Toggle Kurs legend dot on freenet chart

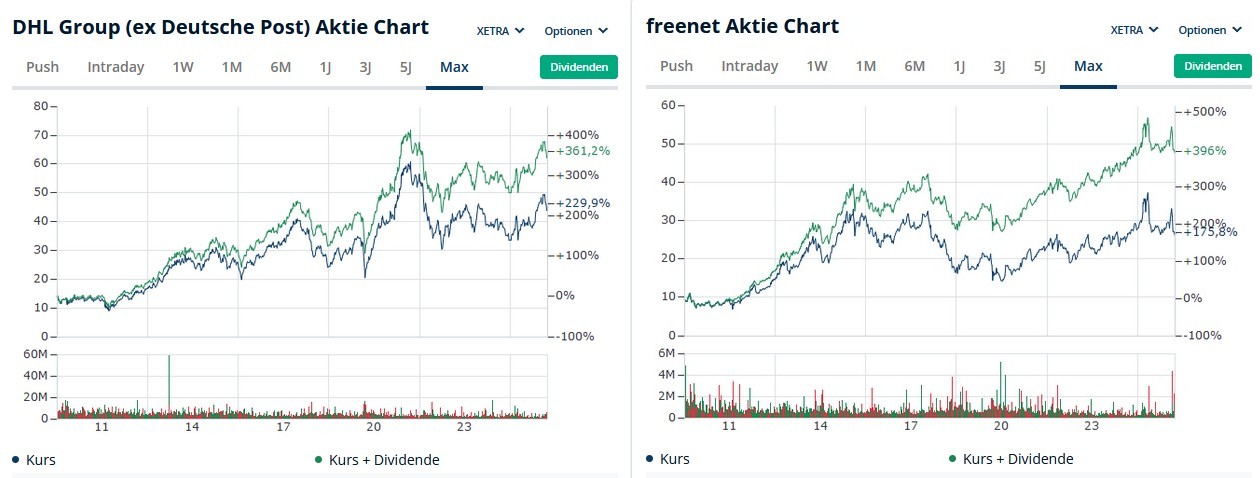click(651, 459)
